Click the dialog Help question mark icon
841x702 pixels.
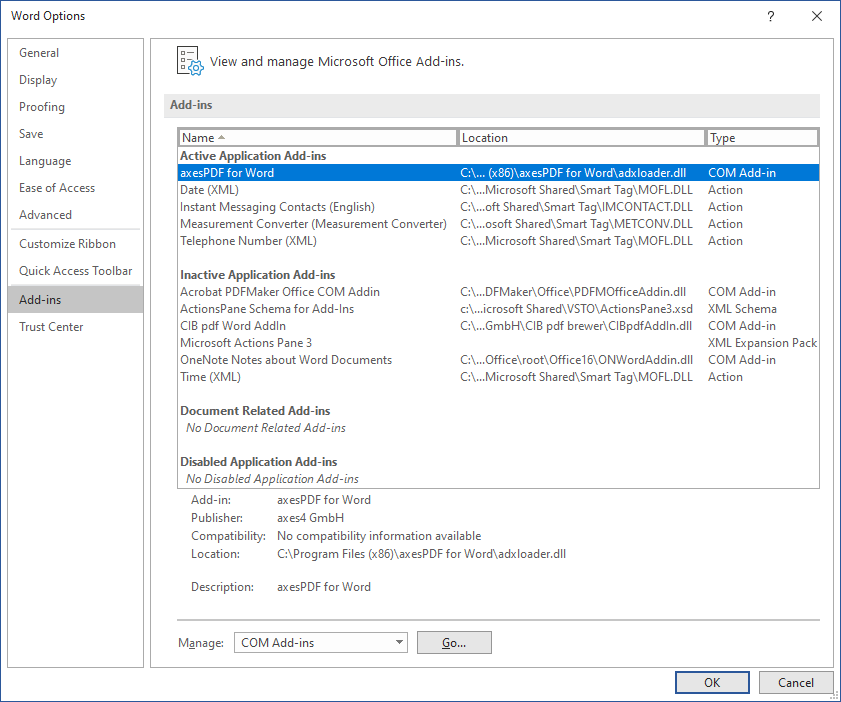(770, 16)
